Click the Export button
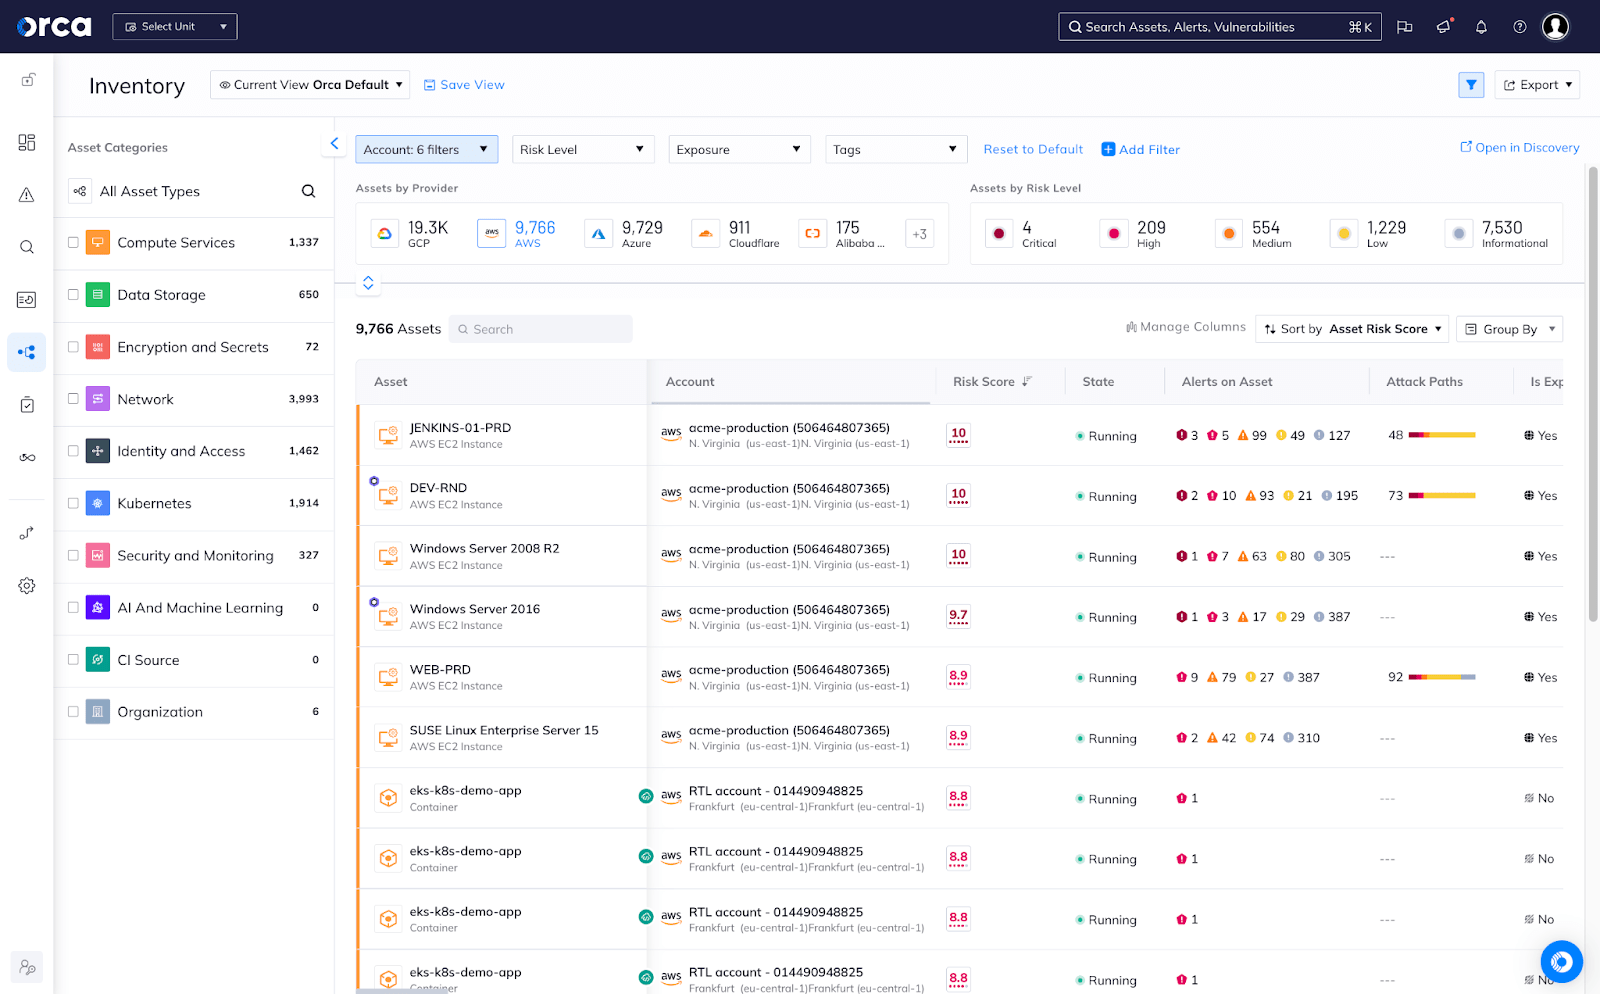Screen dimensions: 1600x994 click(1536, 84)
